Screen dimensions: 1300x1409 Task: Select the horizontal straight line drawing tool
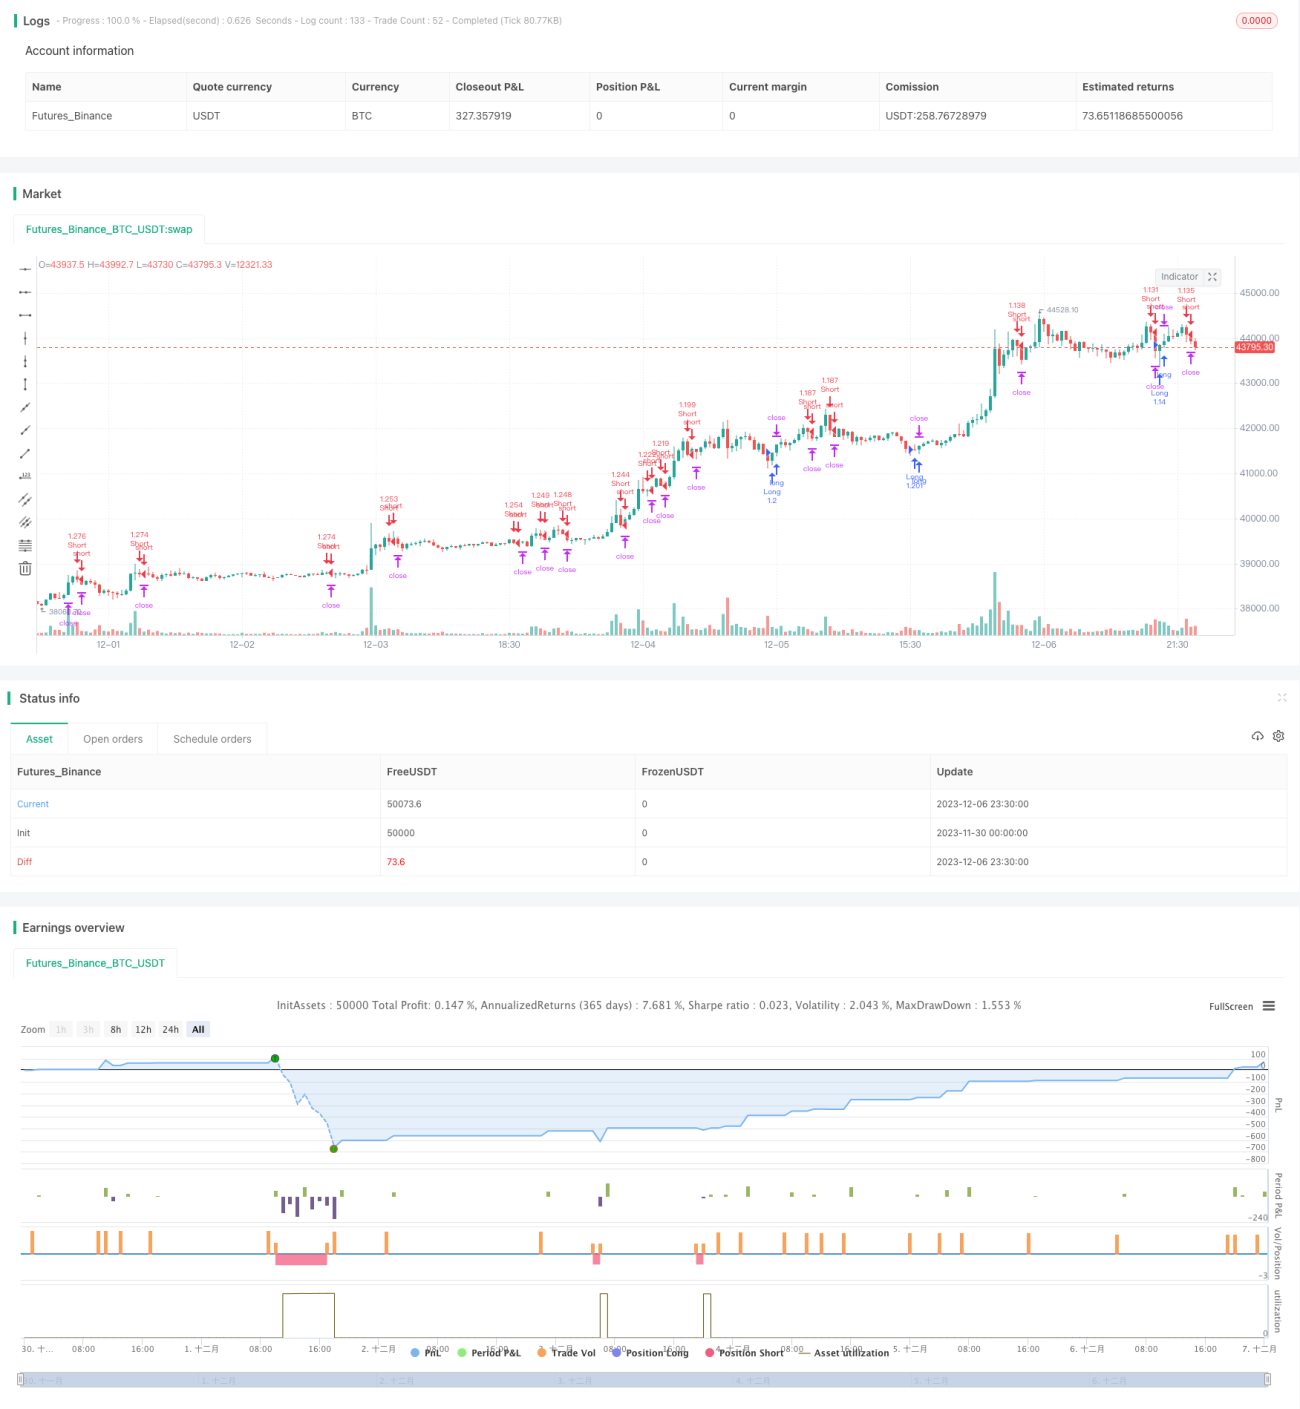point(25,269)
